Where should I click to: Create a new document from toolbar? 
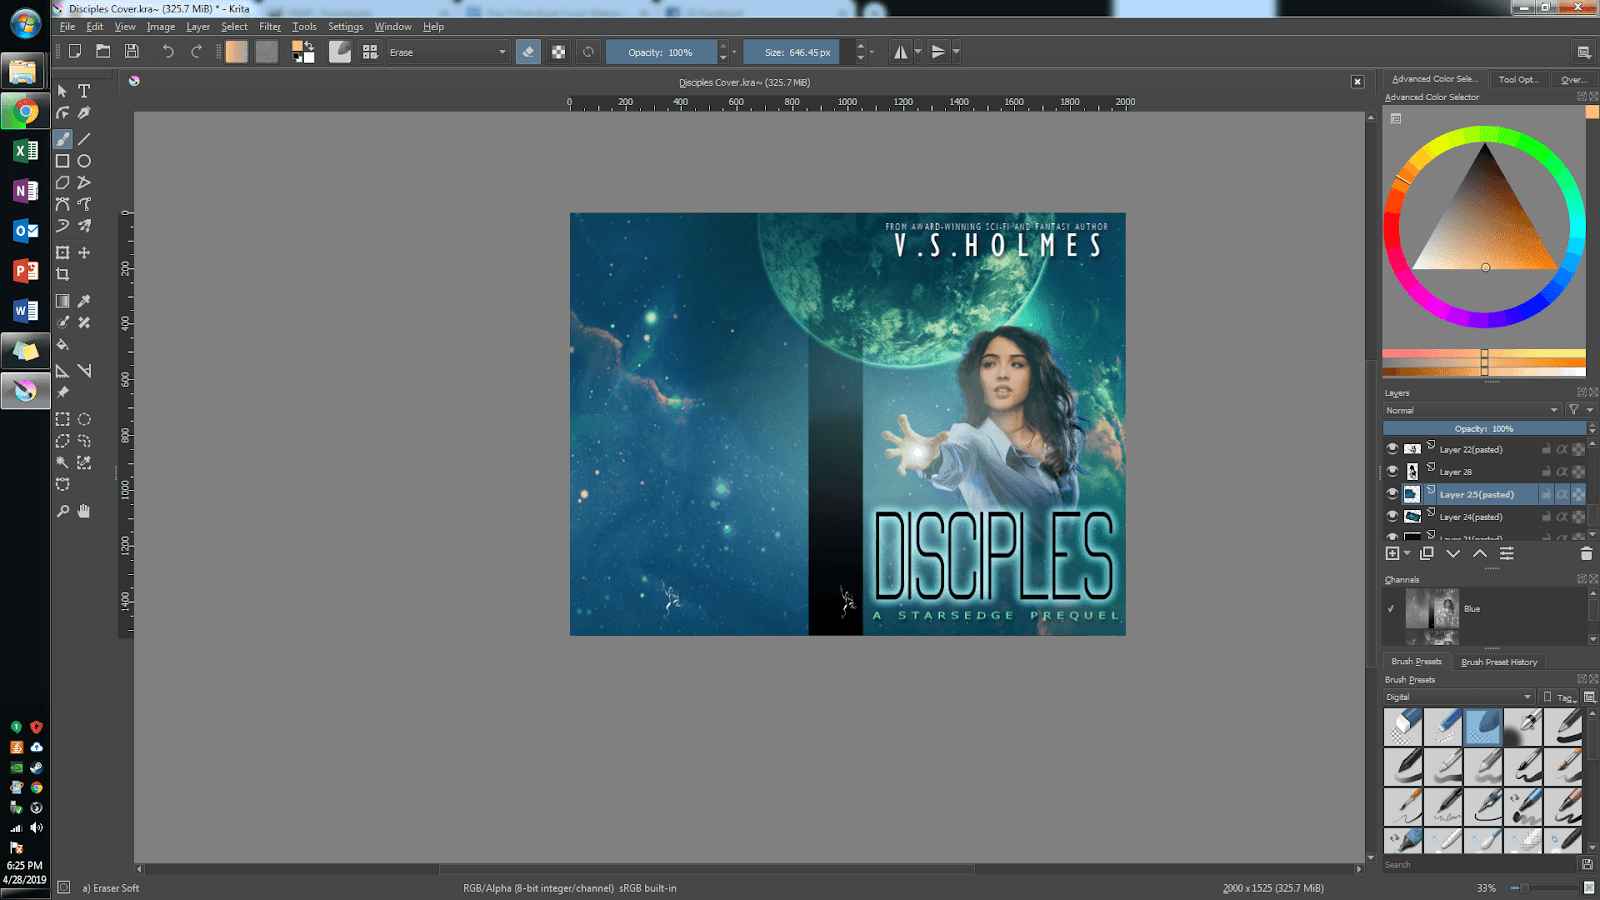(75, 52)
